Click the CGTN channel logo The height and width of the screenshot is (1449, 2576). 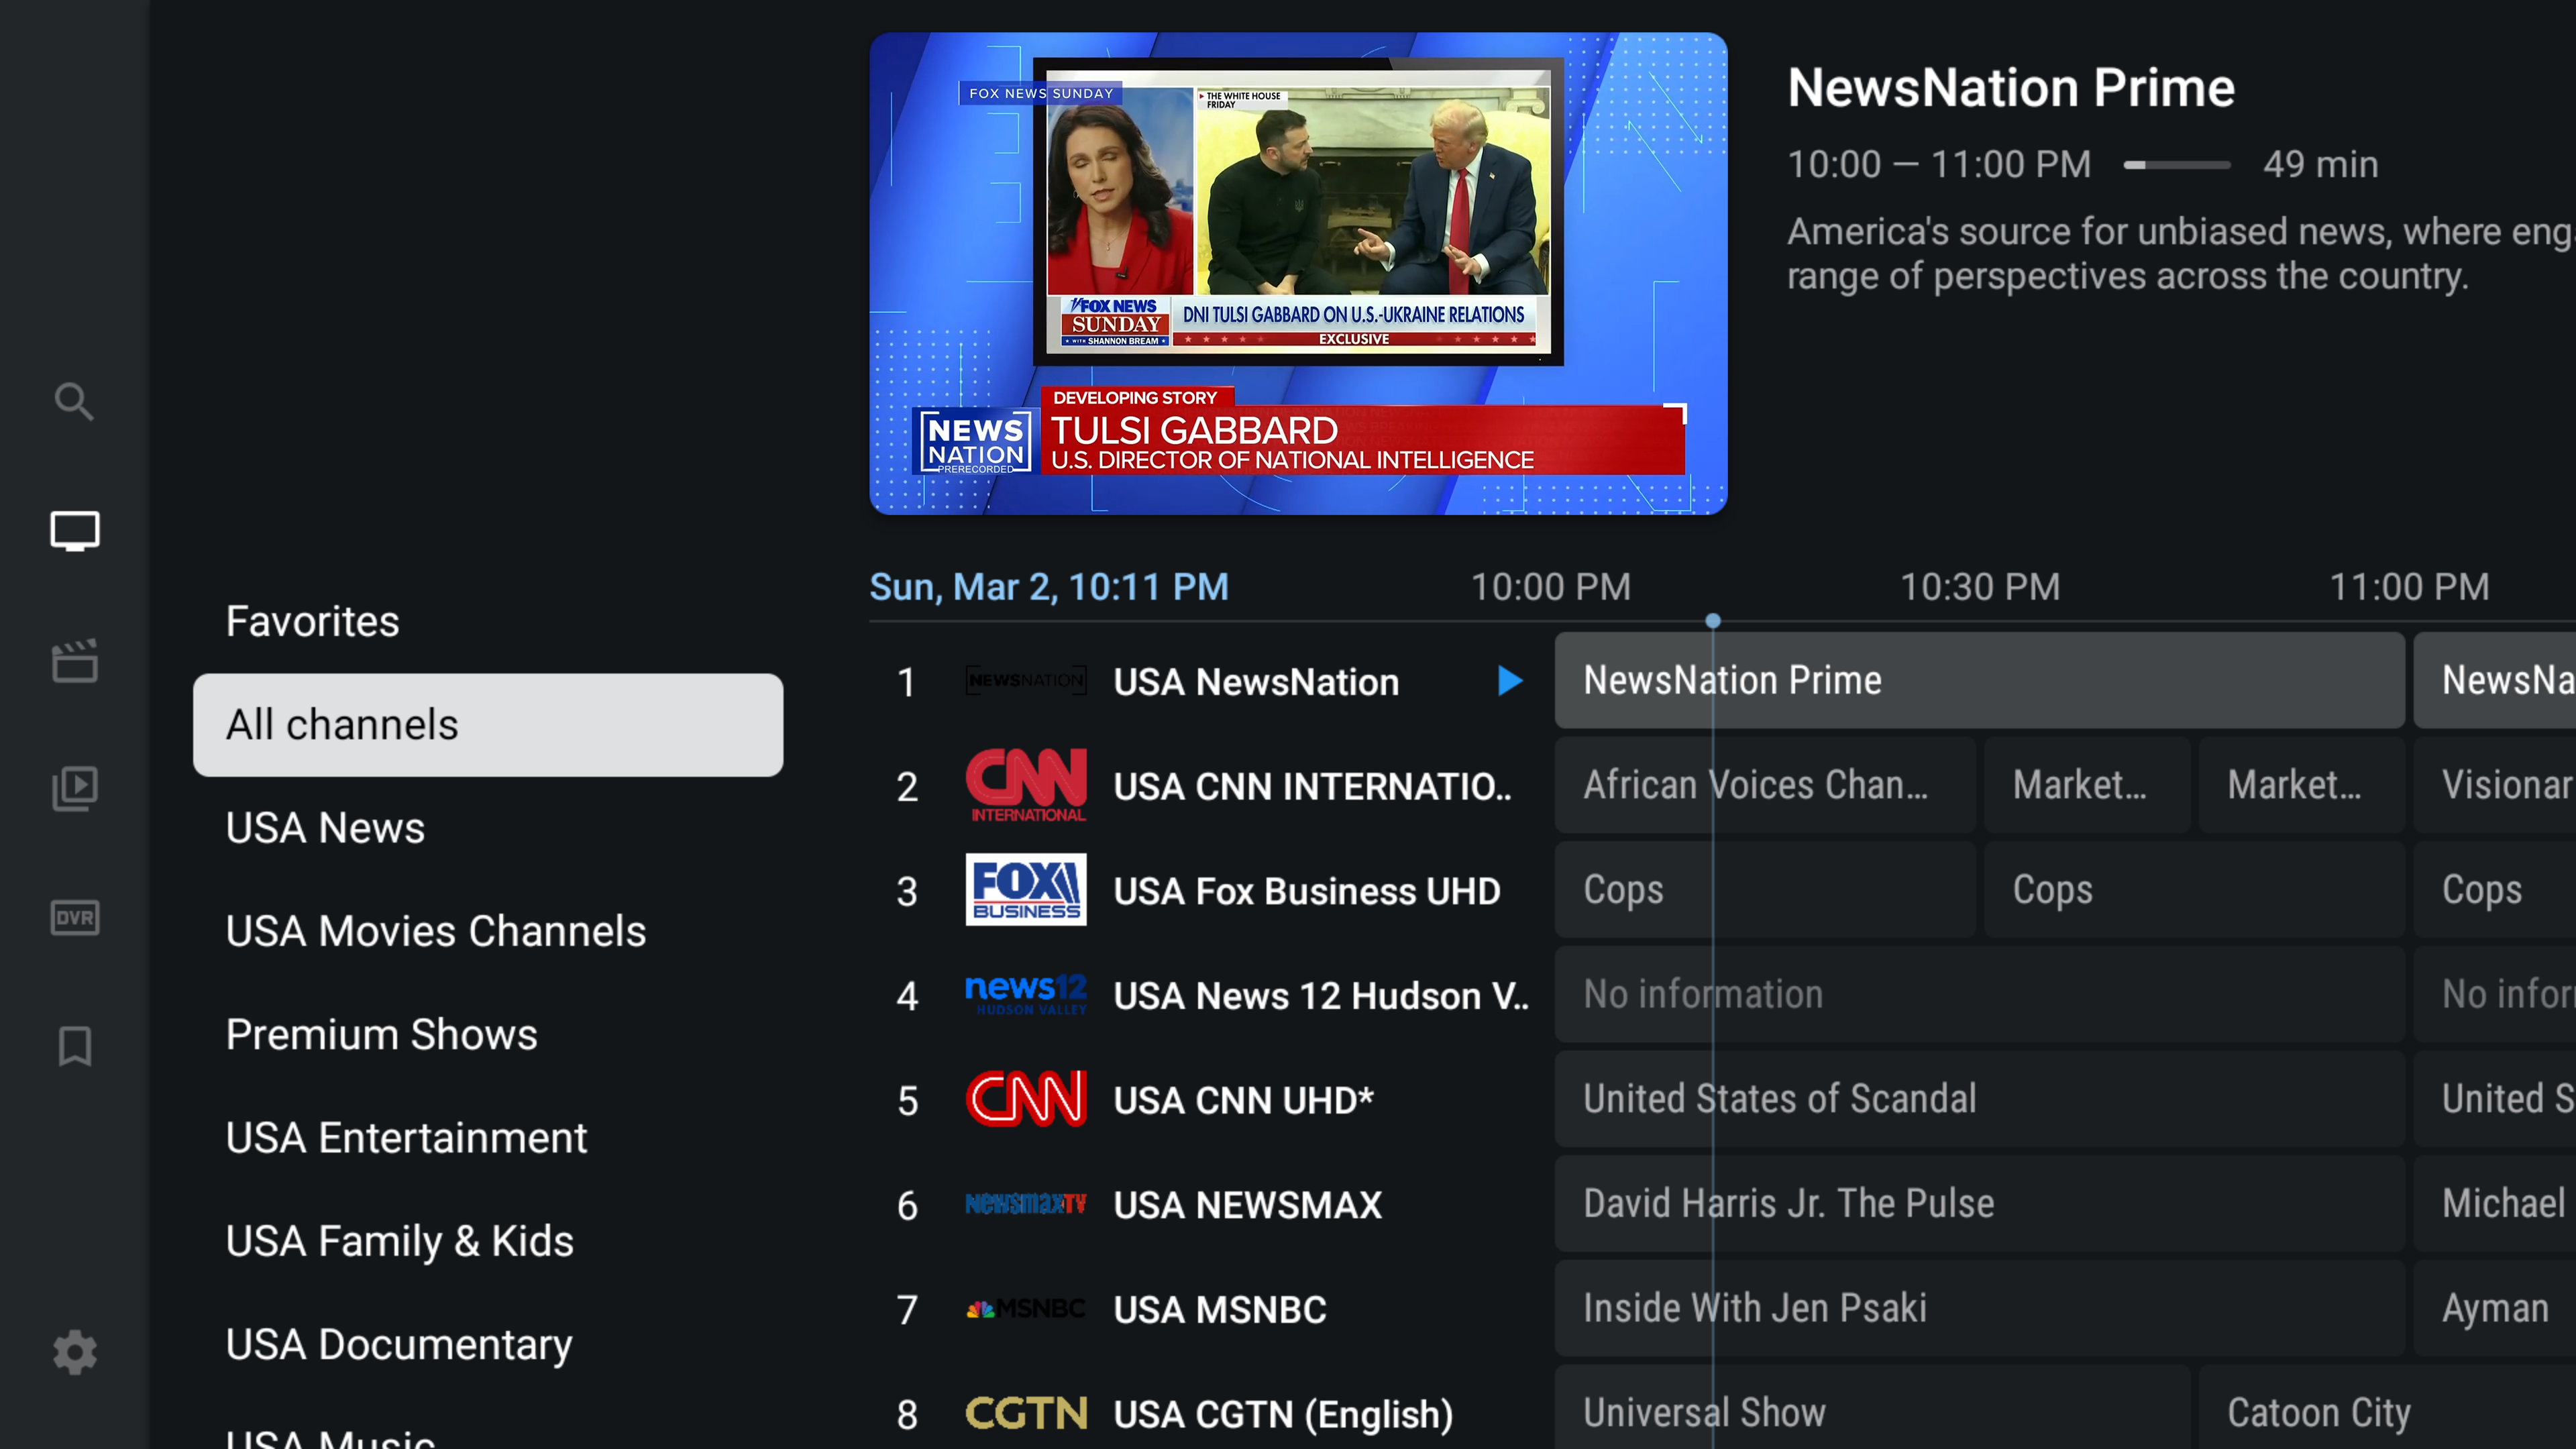[x=1025, y=1413]
